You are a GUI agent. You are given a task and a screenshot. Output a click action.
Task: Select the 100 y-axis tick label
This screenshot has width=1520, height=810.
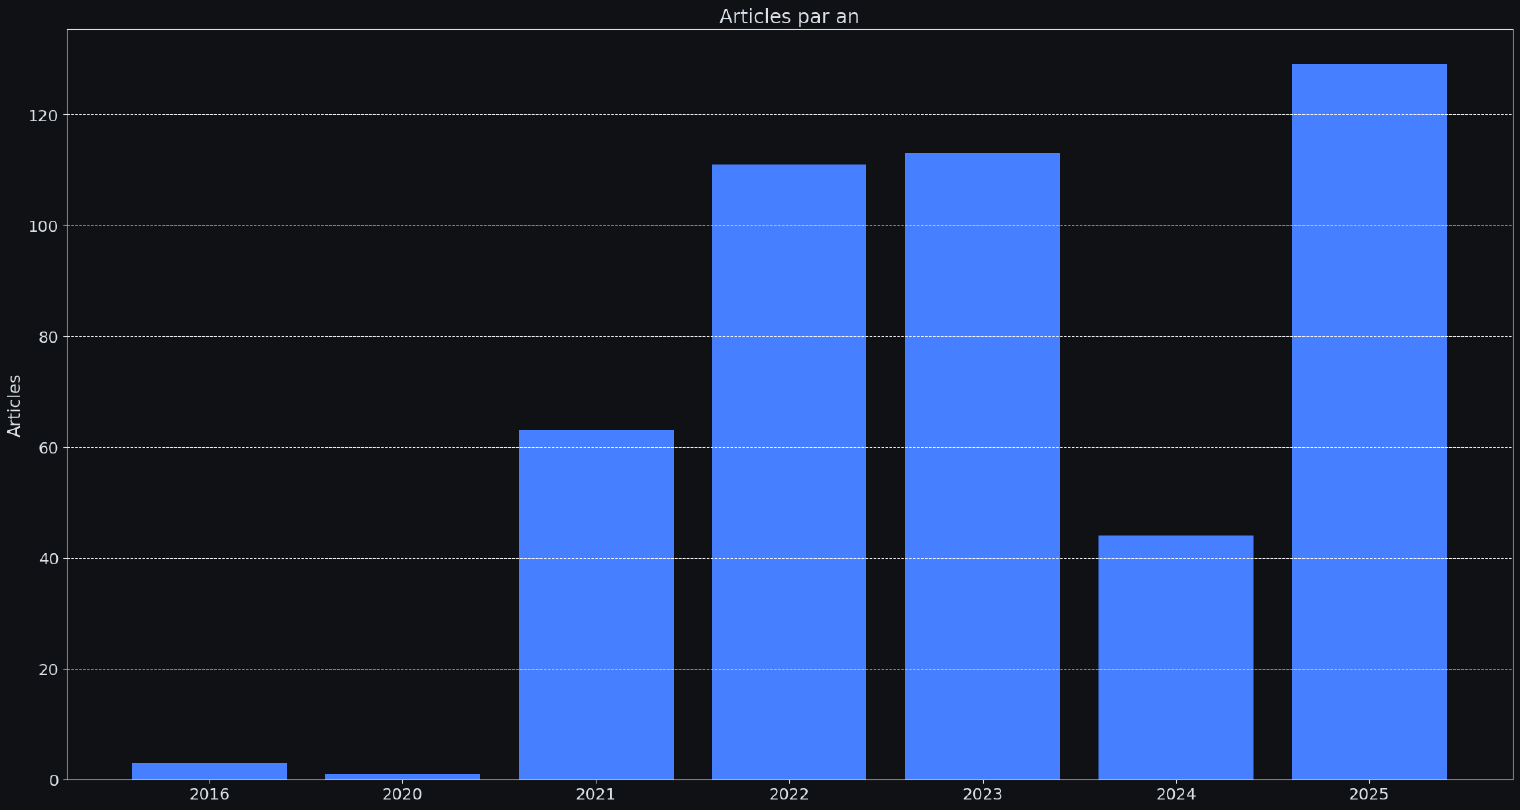tap(43, 226)
